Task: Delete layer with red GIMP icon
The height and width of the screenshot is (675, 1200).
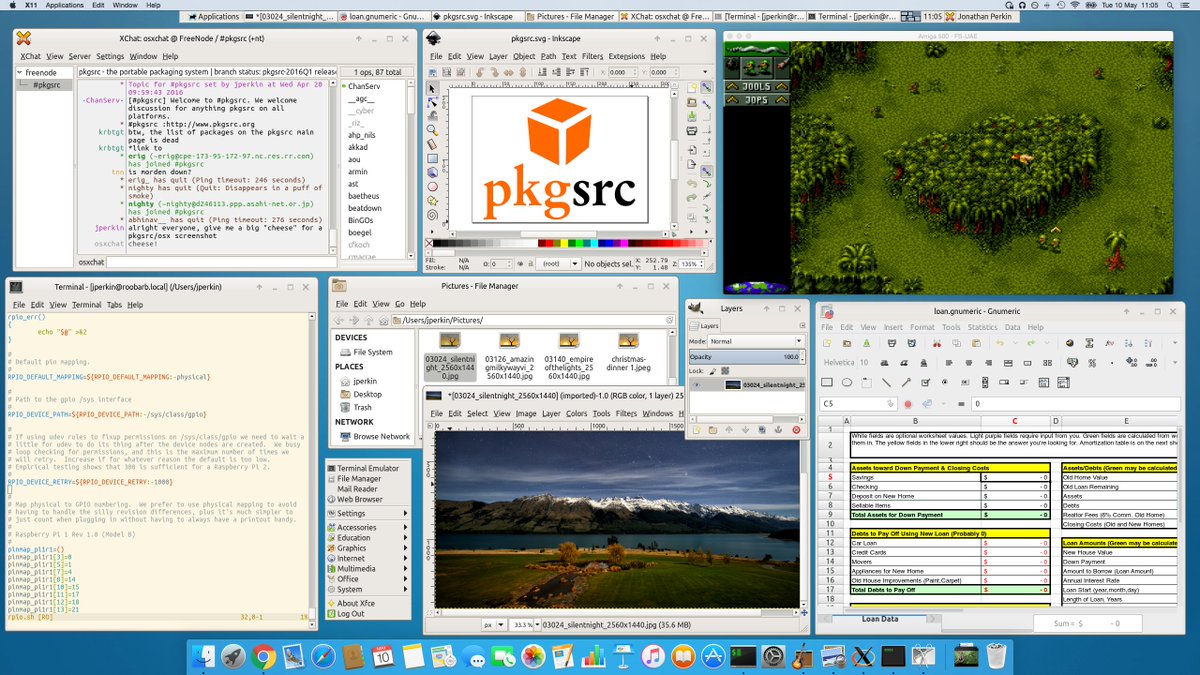Action: [796, 429]
